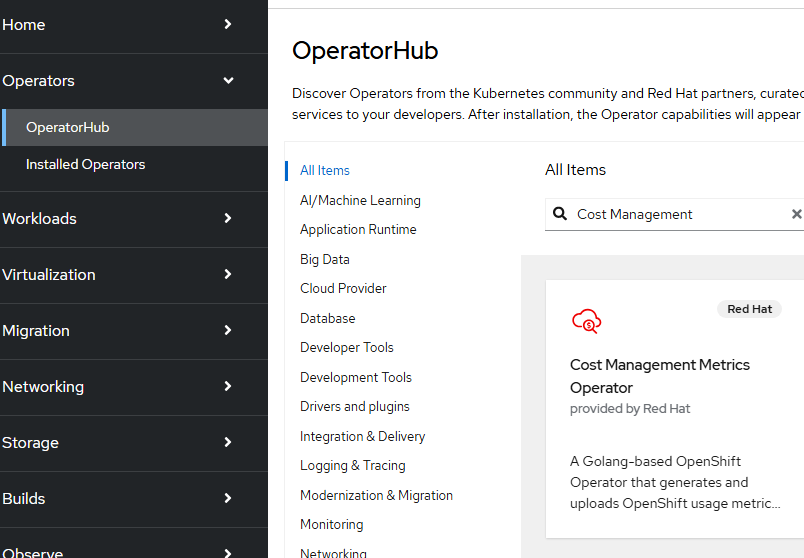Filter by Cloud Provider category

pyautogui.click(x=343, y=288)
